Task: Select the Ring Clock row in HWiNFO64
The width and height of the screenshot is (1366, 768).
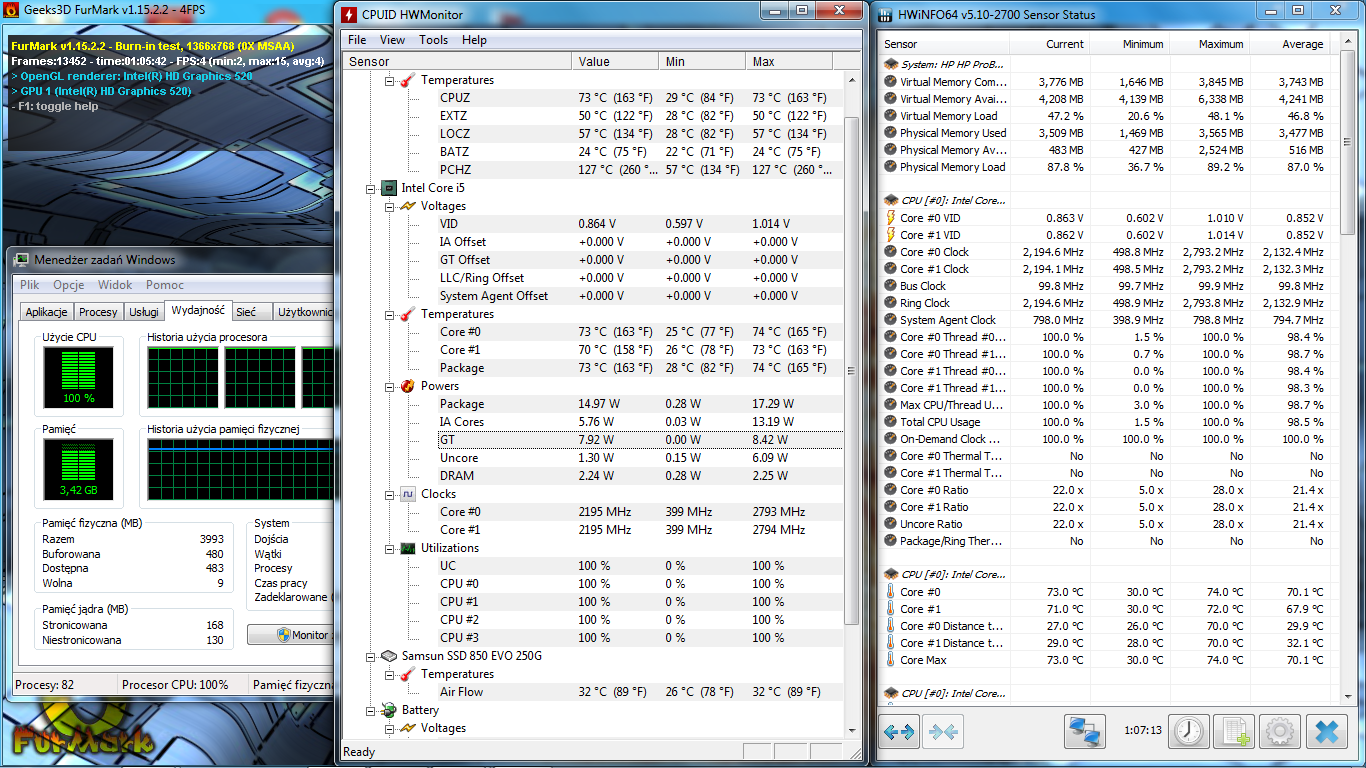Action: pyautogui.click(x=1106, y=303)
